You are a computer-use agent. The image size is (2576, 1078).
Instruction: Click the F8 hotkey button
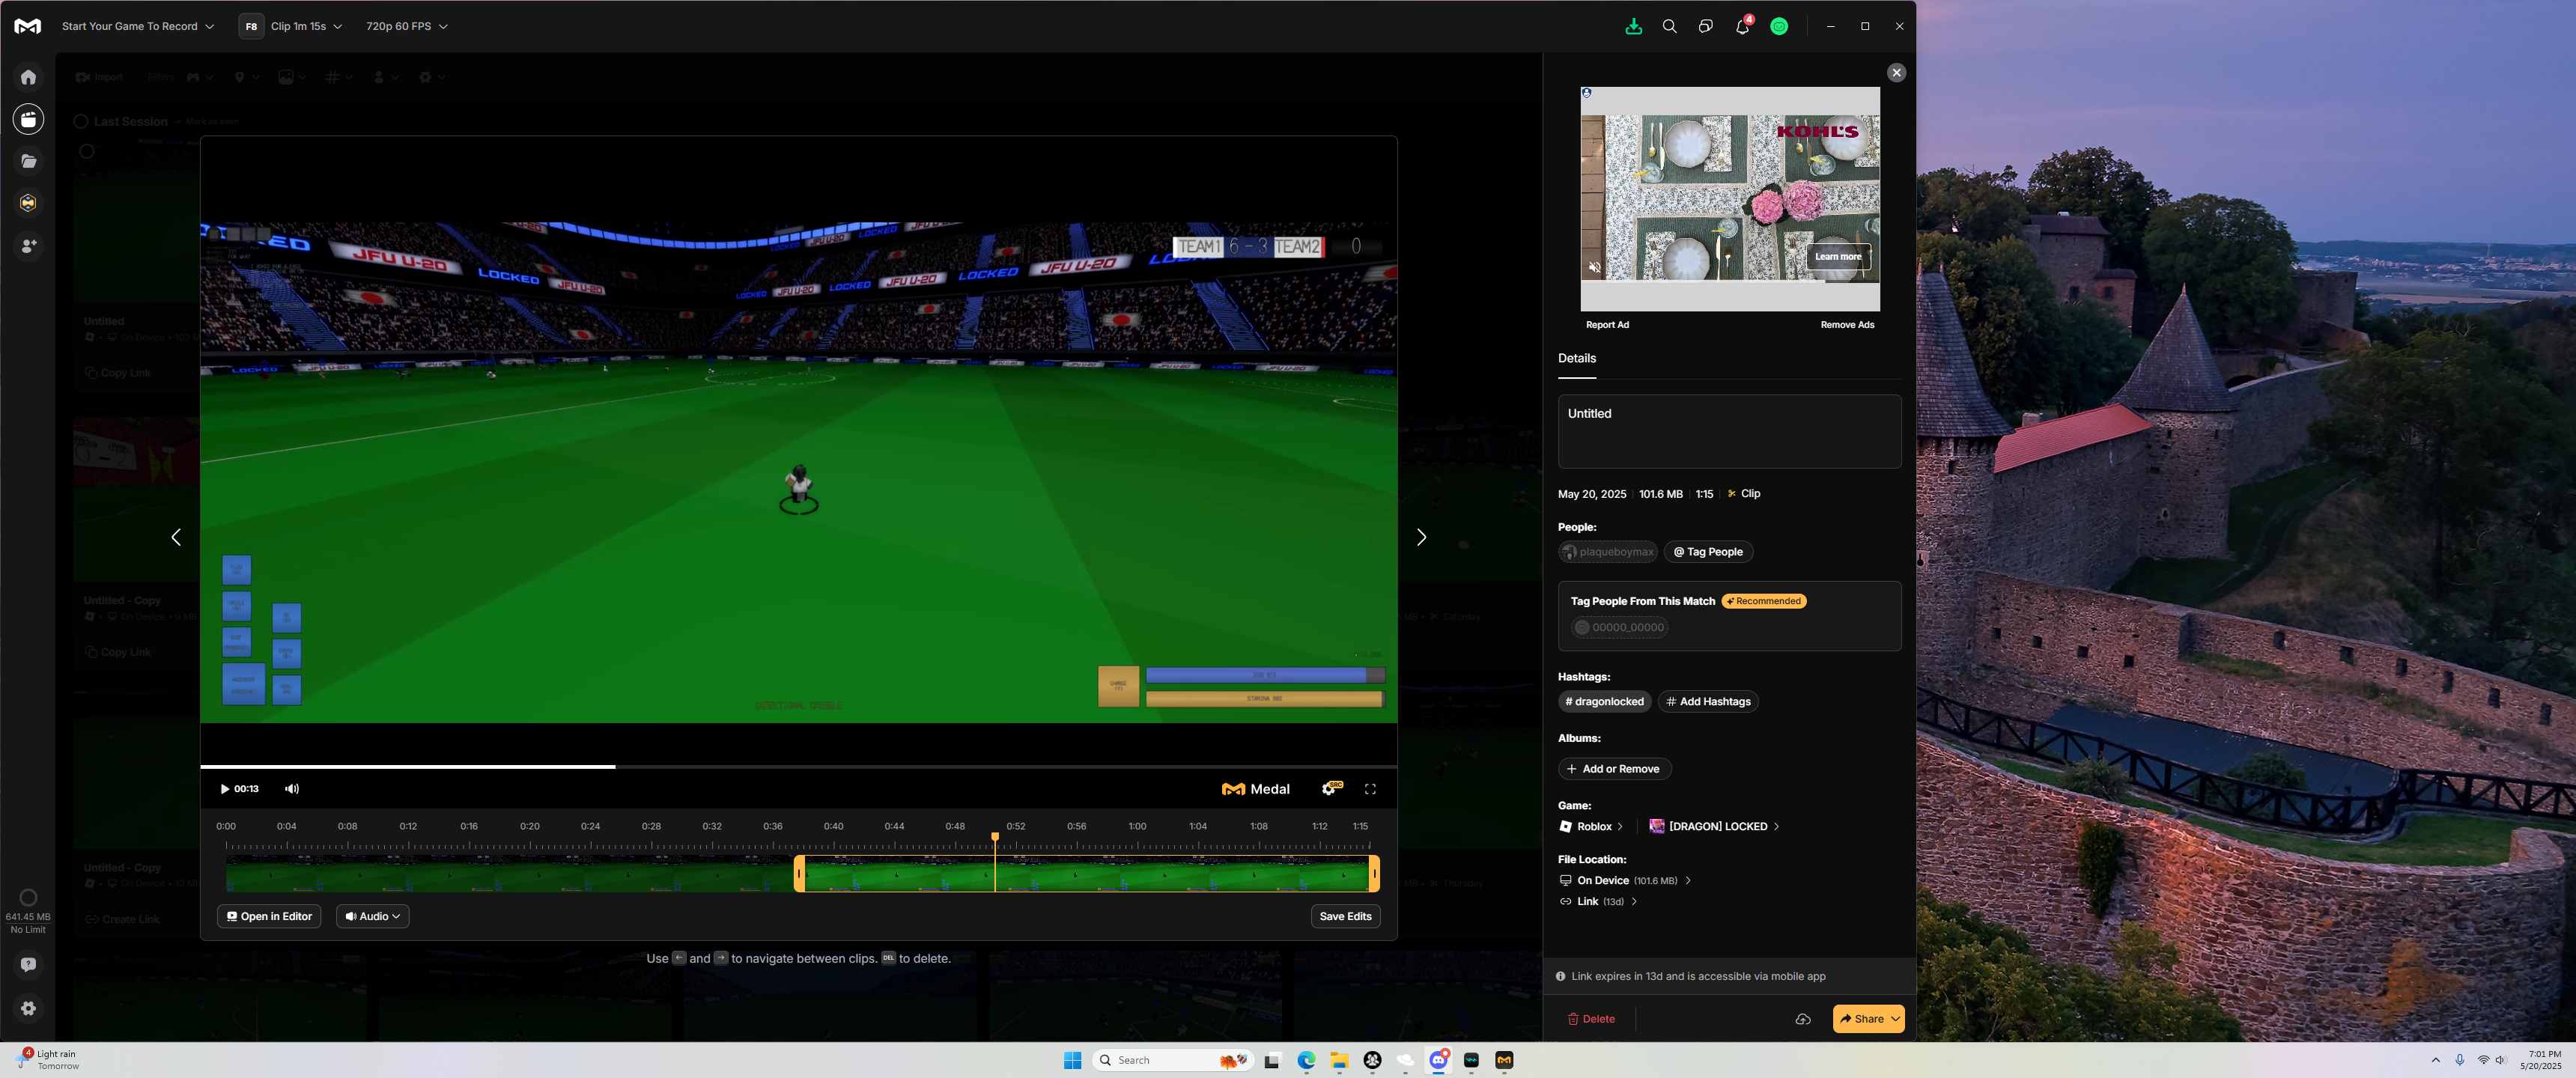[251, 27]
